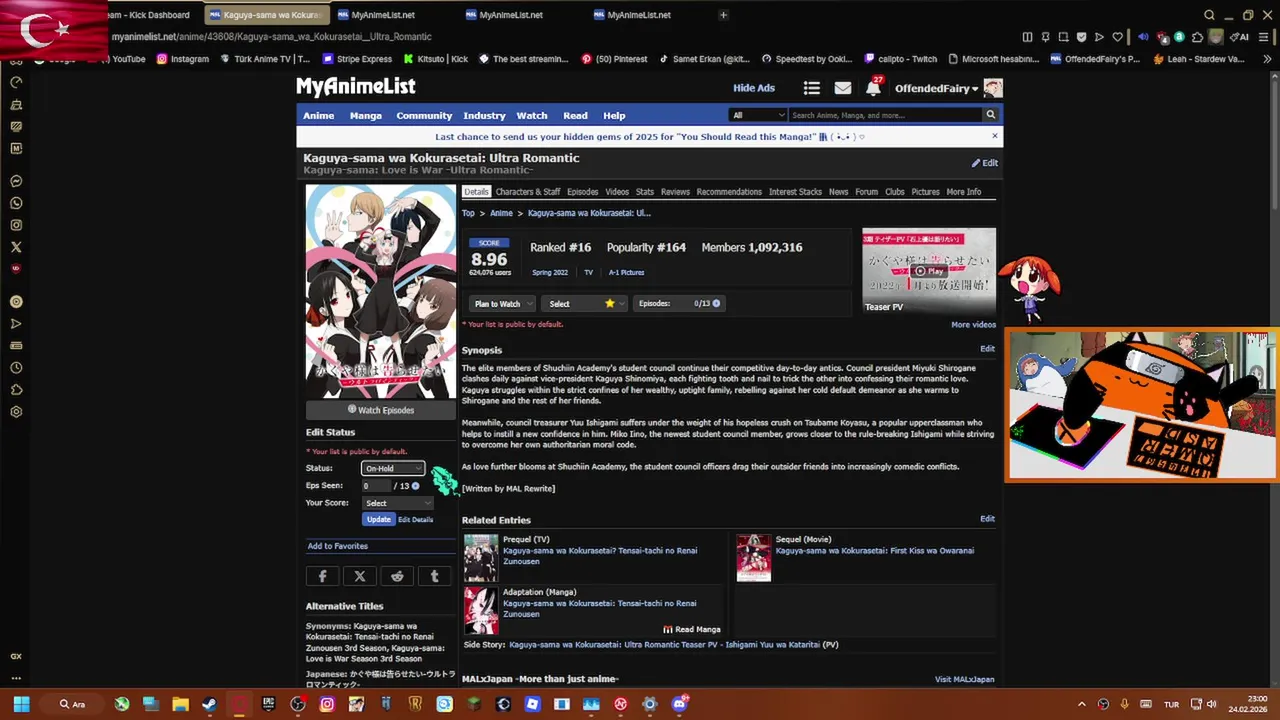Open X (Twitter) in browser sidebar

[x=16, y=247]
